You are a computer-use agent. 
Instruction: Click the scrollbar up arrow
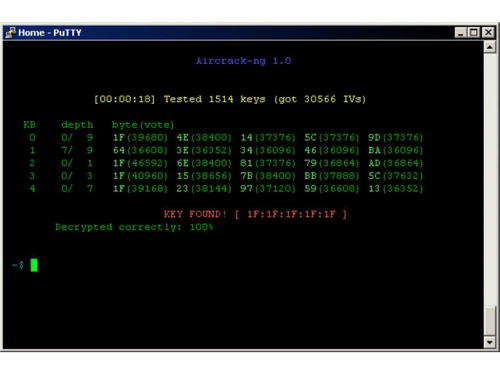490,47
